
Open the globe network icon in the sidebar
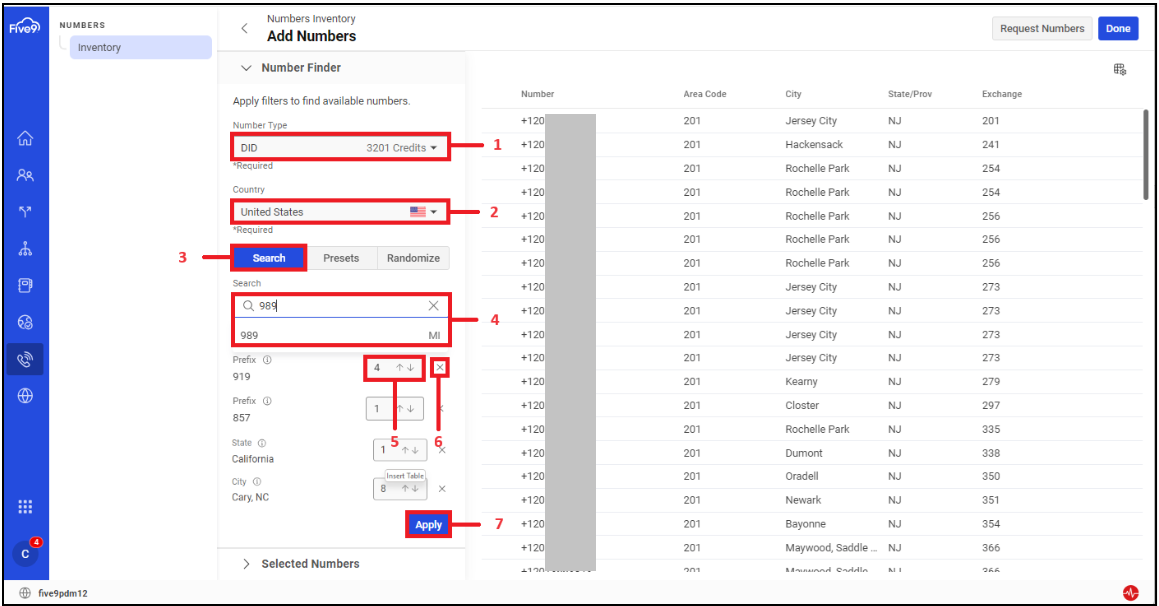click(25, 396)
